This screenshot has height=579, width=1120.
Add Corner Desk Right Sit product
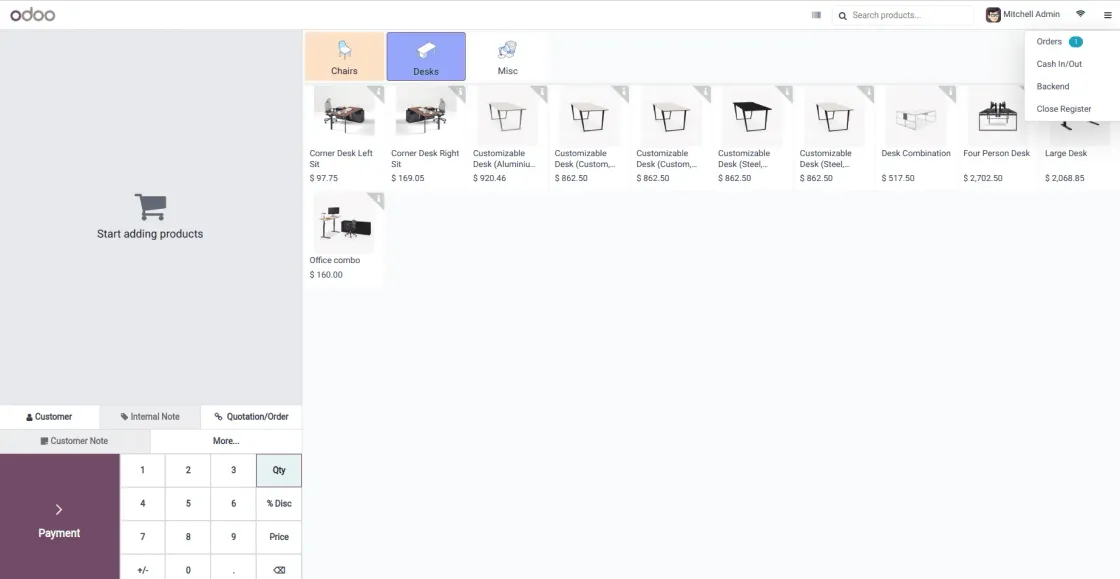click(x=426, y=136)
